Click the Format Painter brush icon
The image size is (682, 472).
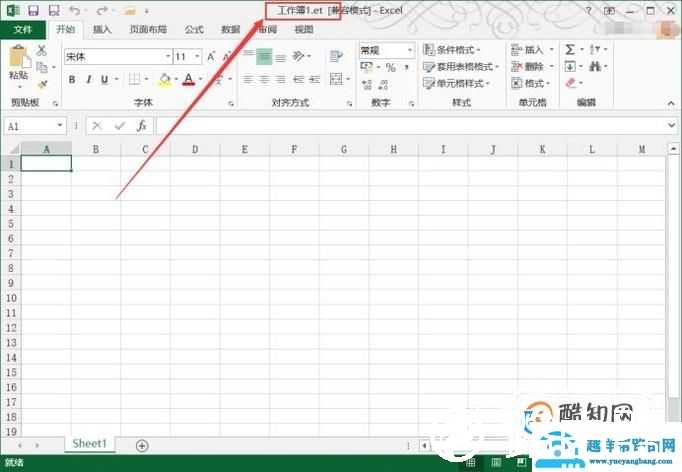click(42, 84)
